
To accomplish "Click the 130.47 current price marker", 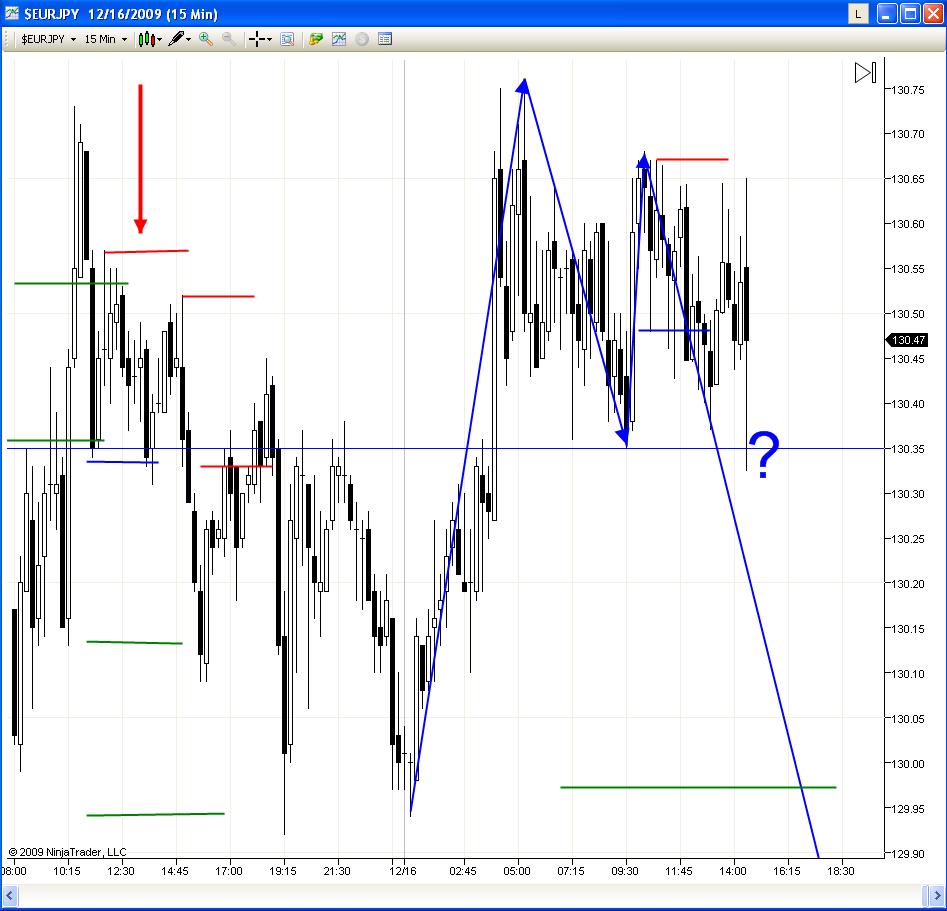I will click(x=907, y=340).
